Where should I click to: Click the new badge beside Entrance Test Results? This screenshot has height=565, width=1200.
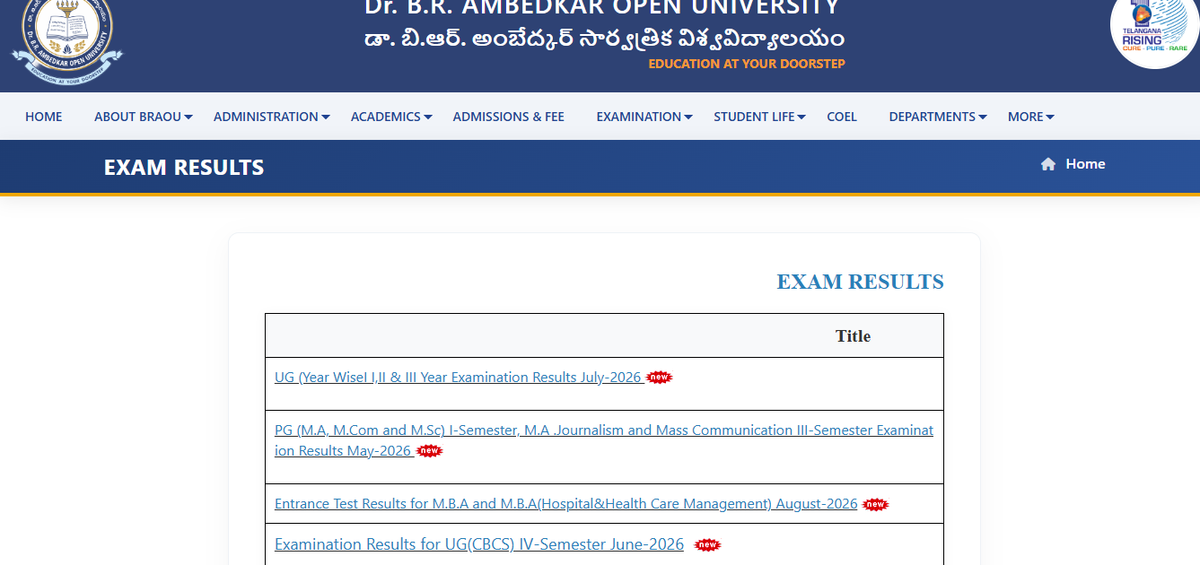click(x=875, y=504)
